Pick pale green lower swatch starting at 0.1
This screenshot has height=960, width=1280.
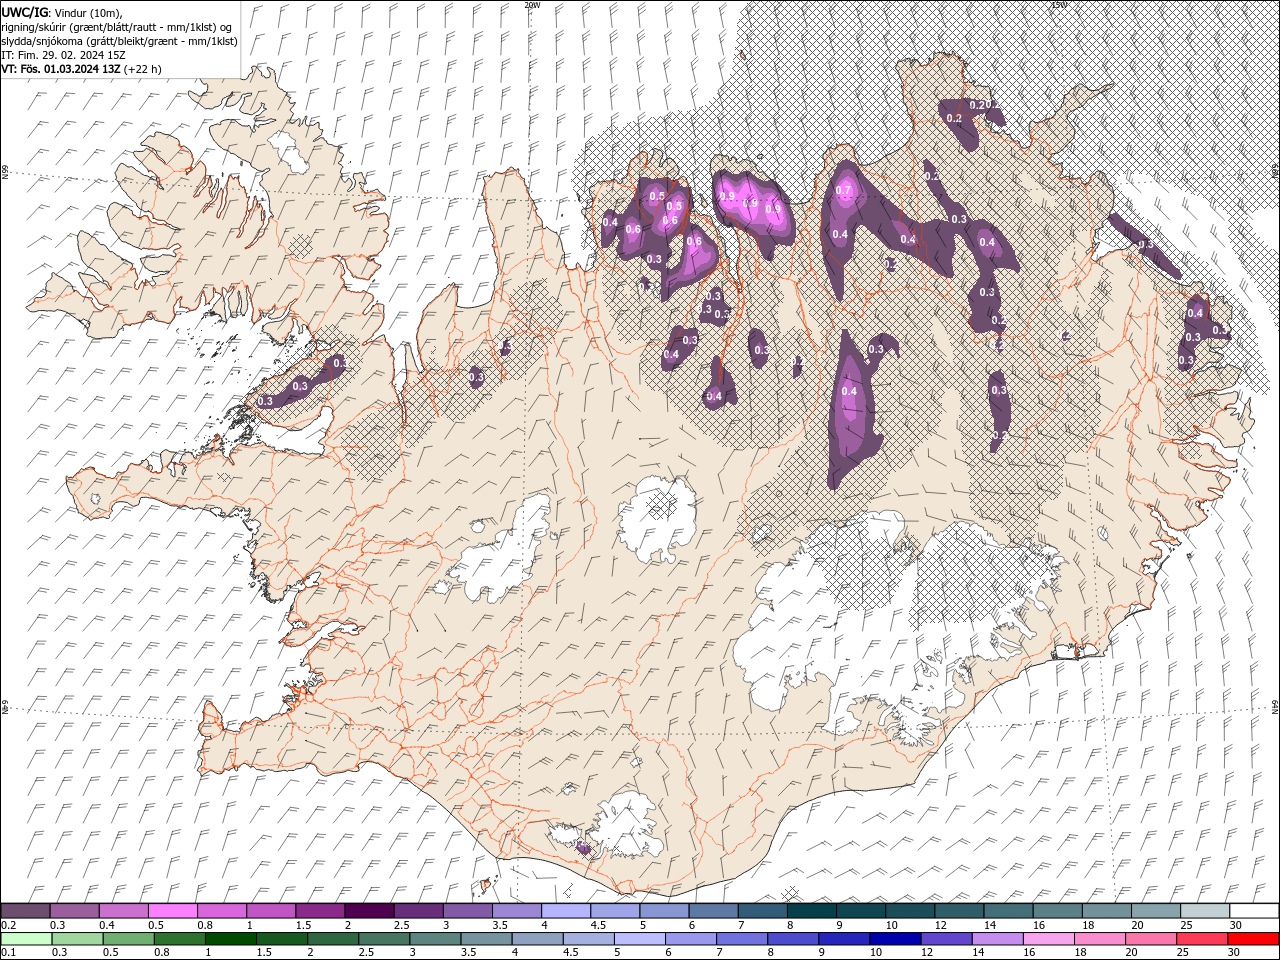click(26, 938)
